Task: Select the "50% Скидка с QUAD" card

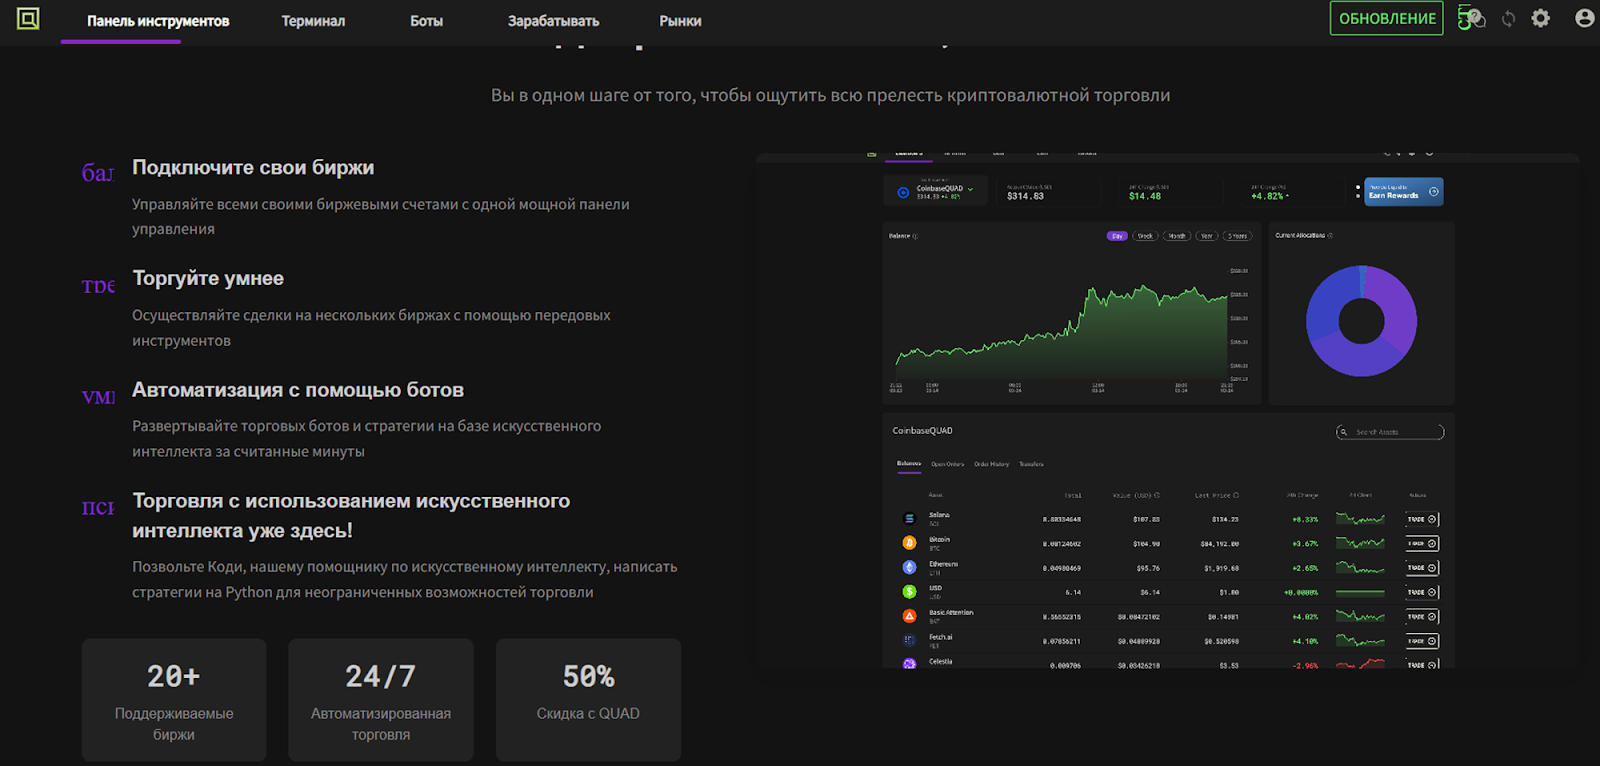Action: 588,700
